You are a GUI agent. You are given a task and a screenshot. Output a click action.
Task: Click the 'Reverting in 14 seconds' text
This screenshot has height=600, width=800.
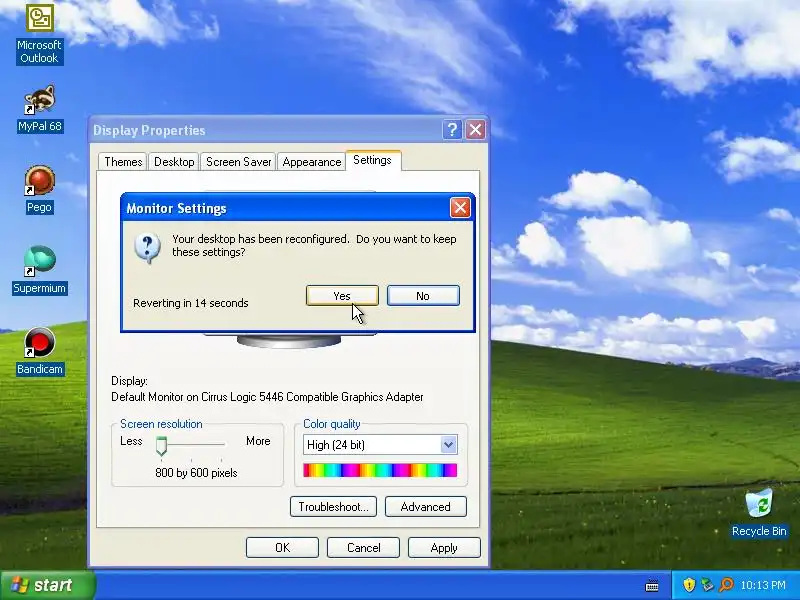191,303
